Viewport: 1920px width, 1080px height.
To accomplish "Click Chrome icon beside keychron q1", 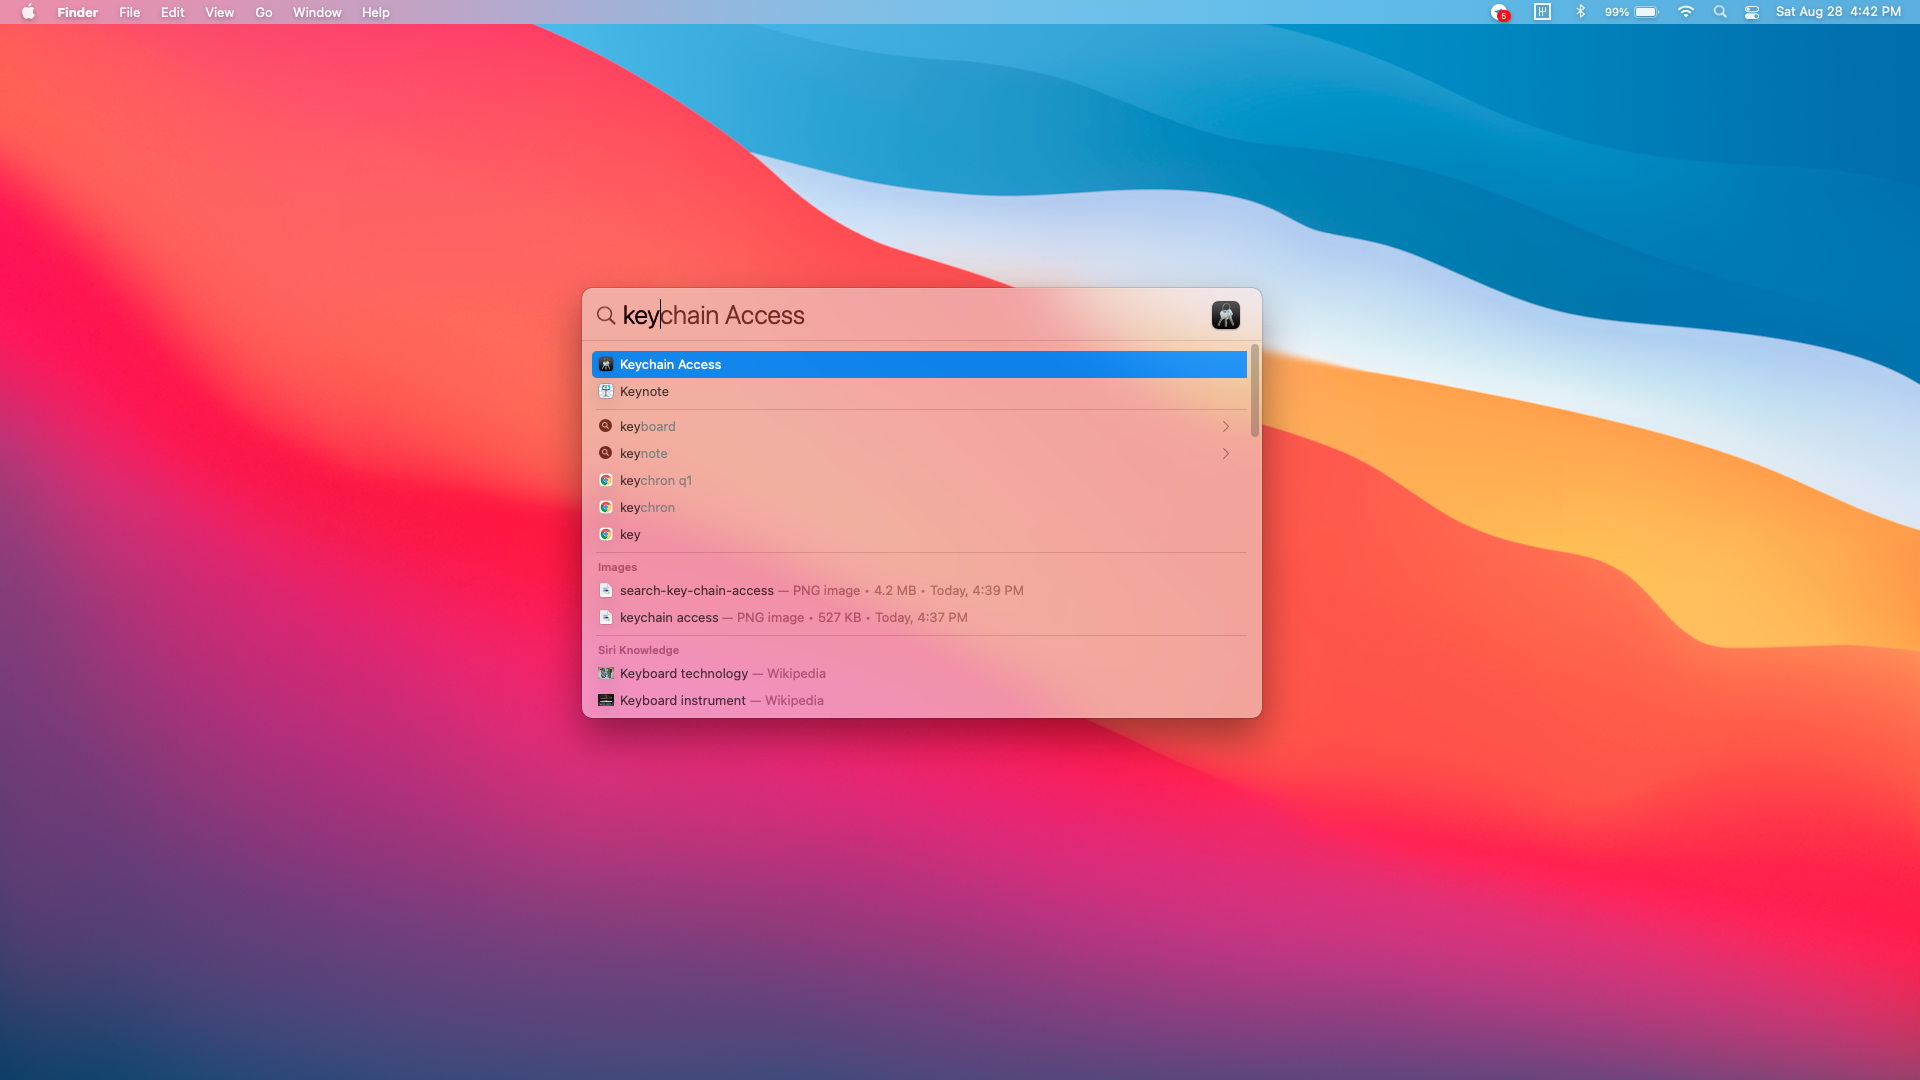I will (x=605, y=480).
